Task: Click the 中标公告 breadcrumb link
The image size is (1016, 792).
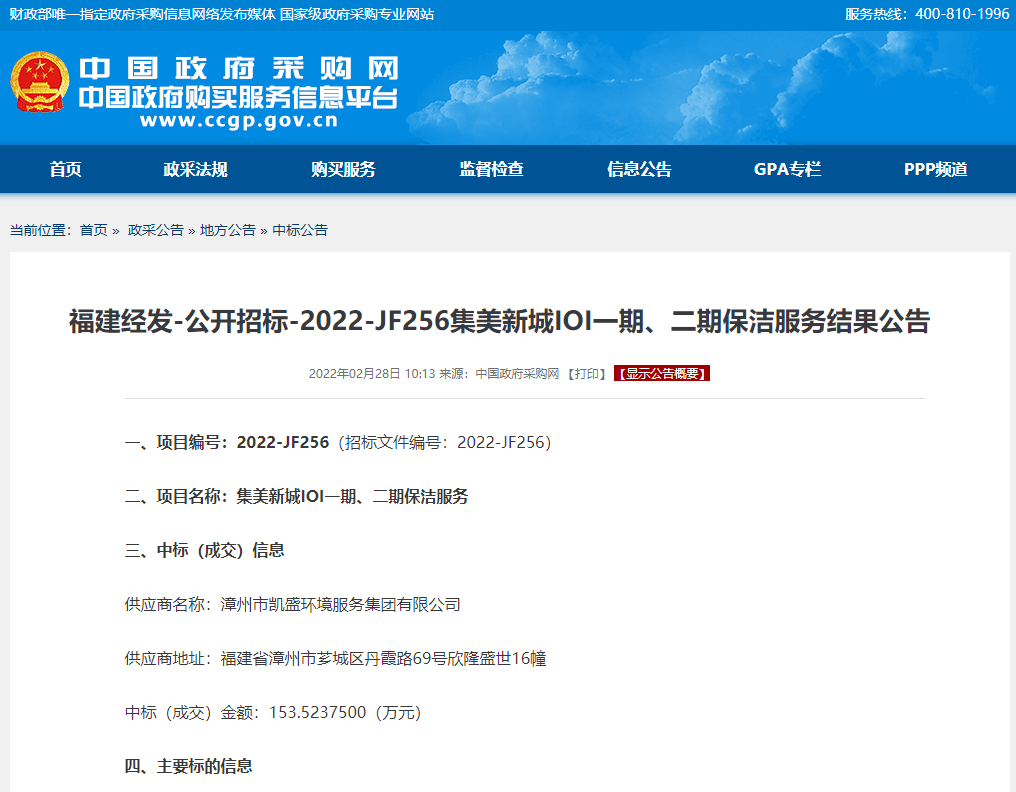Action: click(x=300, y=230)
